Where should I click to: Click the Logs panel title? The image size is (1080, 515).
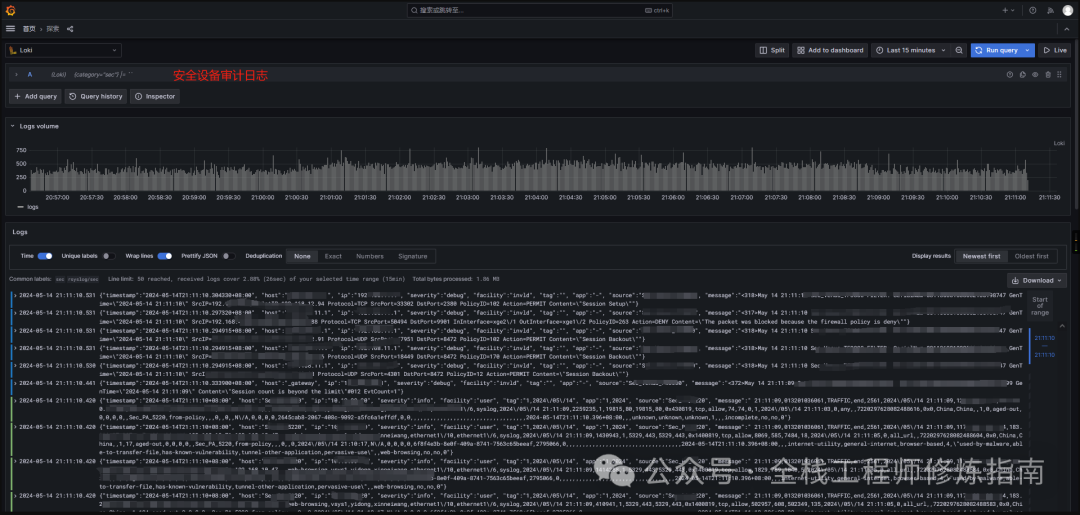[20, 232]
